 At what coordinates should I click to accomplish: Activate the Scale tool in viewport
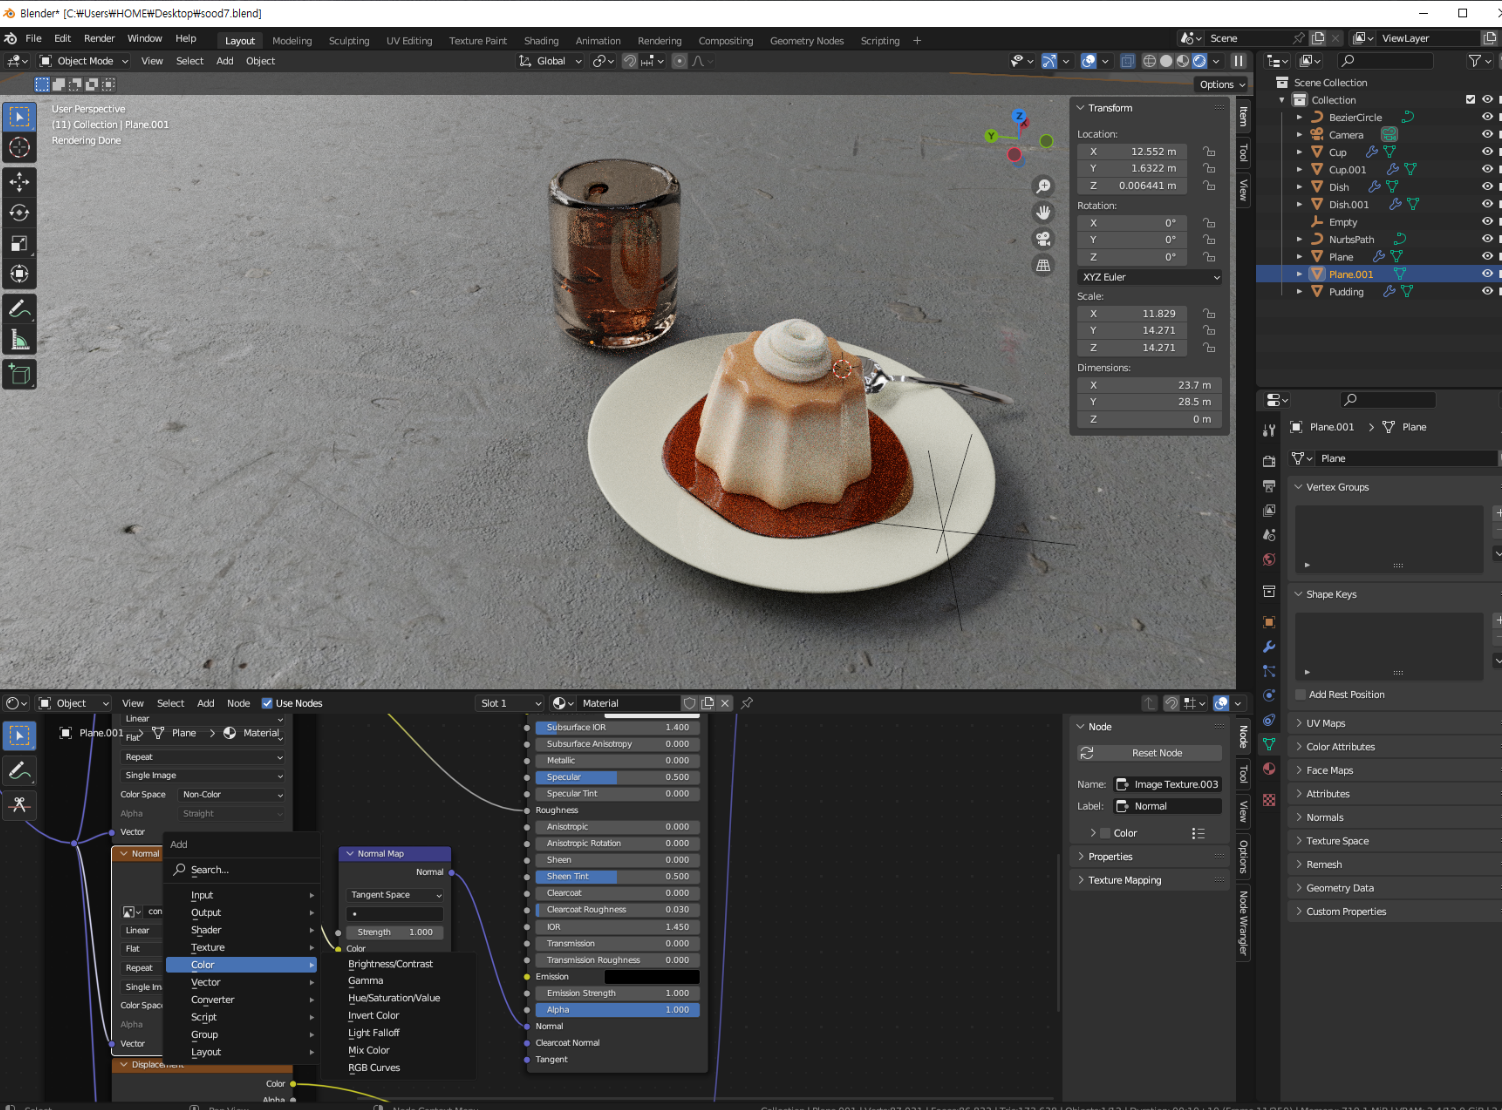point(19,244)
